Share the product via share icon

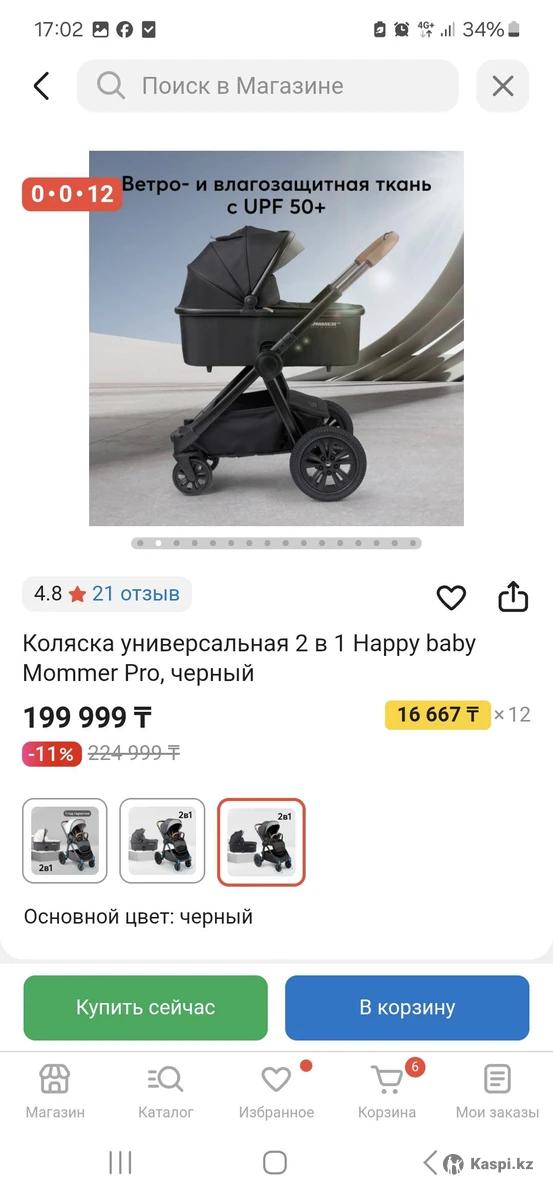pos(512,596)
